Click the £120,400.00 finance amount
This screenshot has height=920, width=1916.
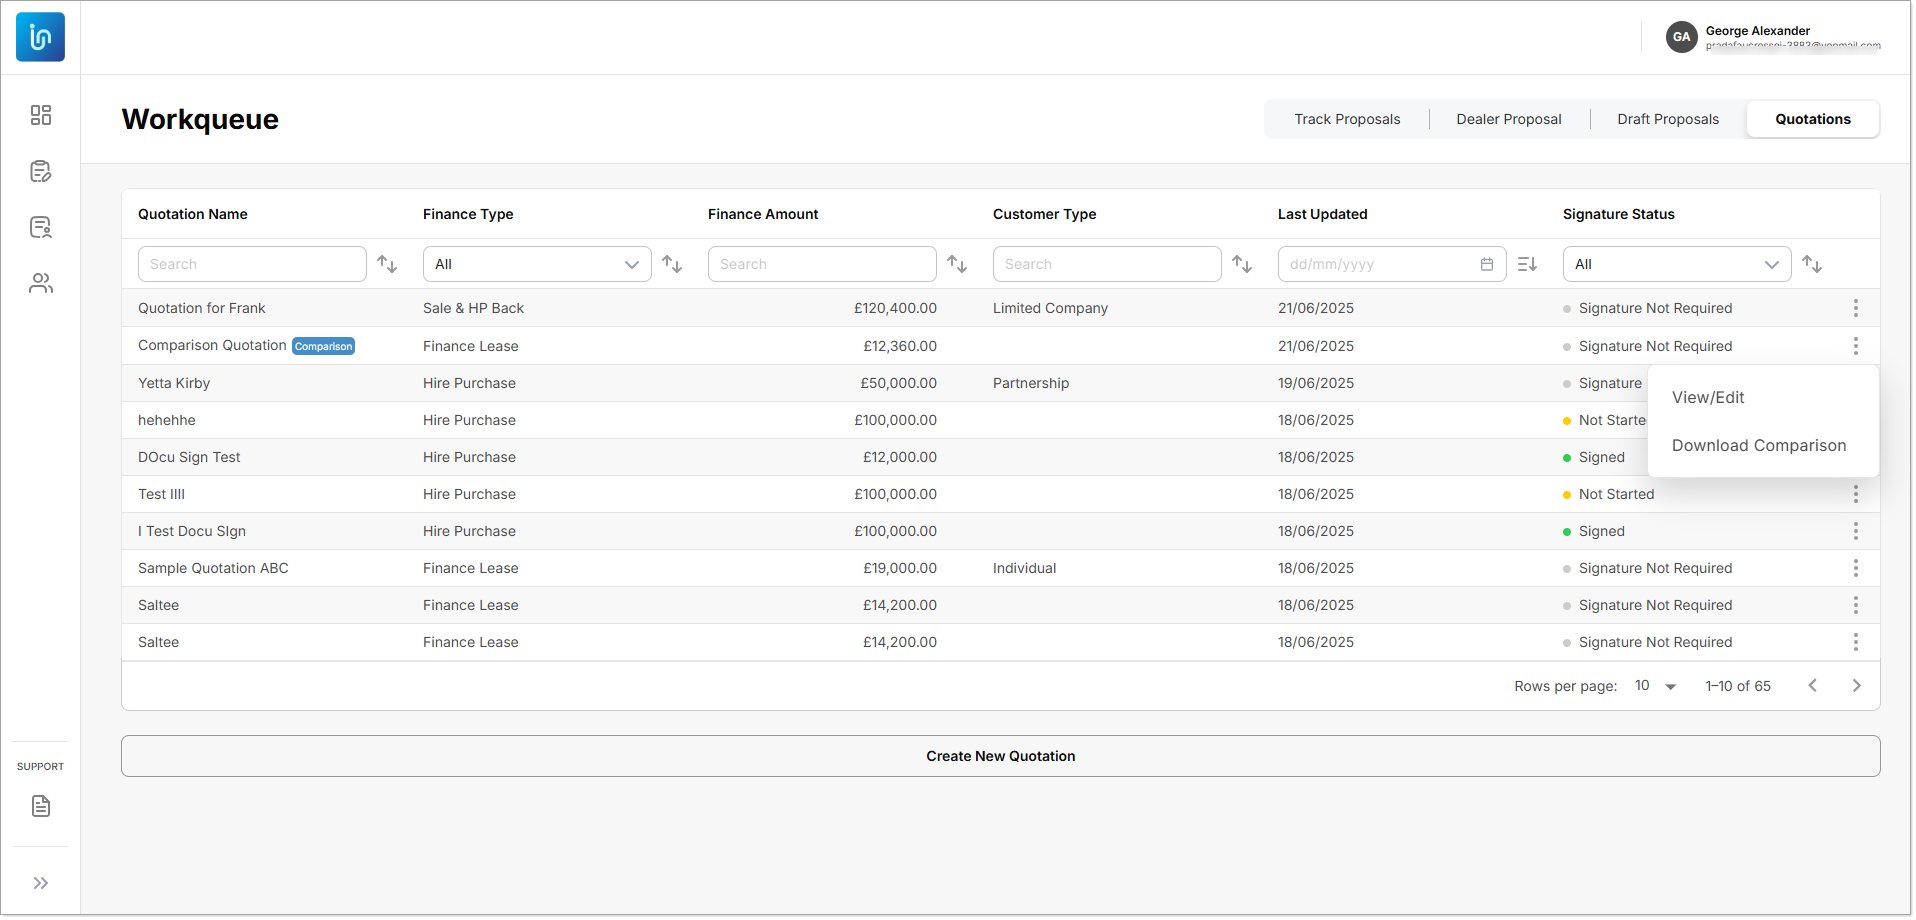pos(895,308)
